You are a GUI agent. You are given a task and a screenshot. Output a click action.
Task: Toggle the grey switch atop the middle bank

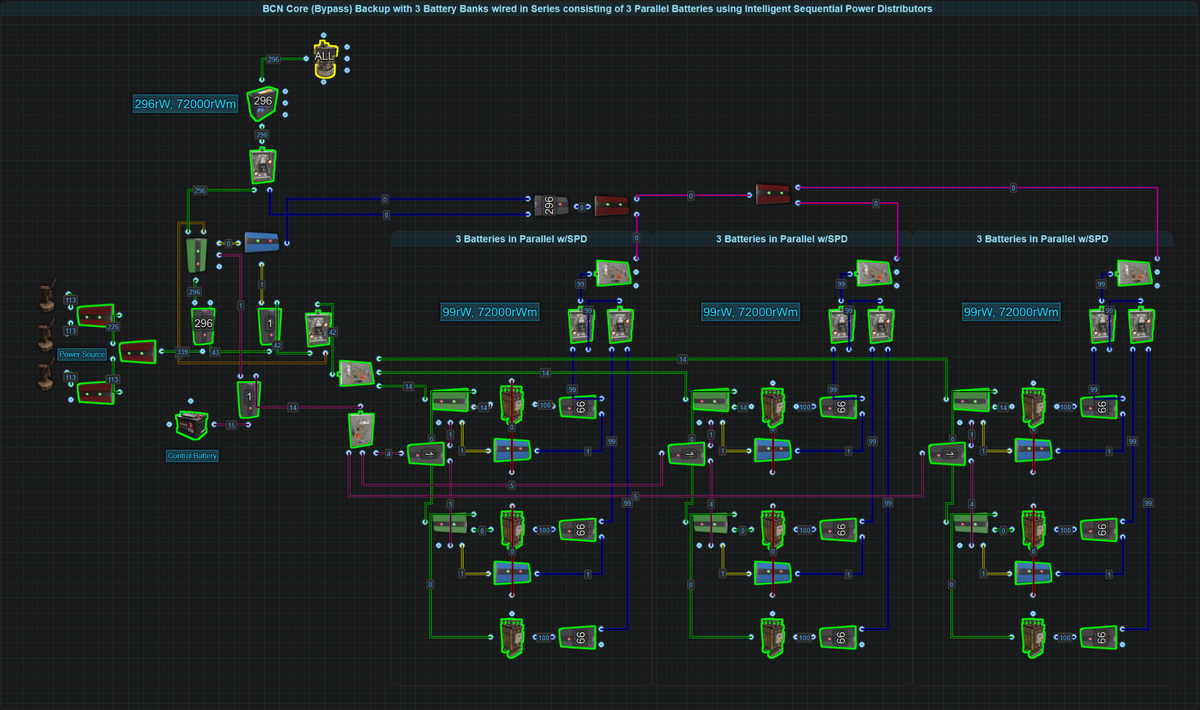click(x=873, y=272)
